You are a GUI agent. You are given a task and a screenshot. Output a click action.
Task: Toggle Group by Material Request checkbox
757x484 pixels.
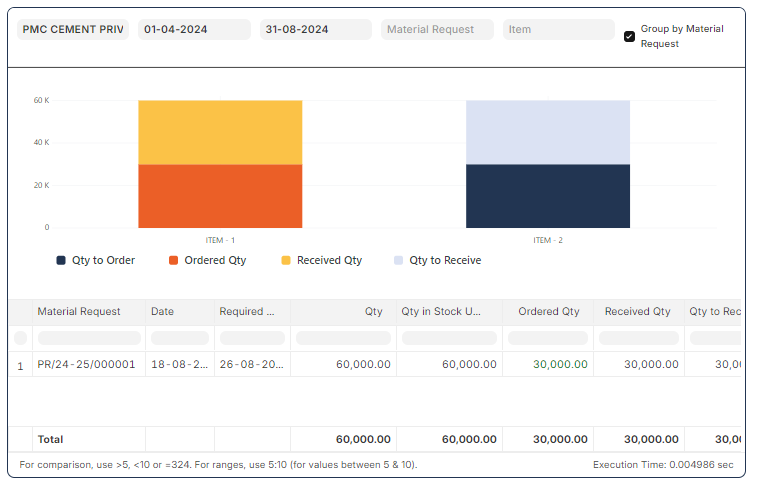pos(629,36)
